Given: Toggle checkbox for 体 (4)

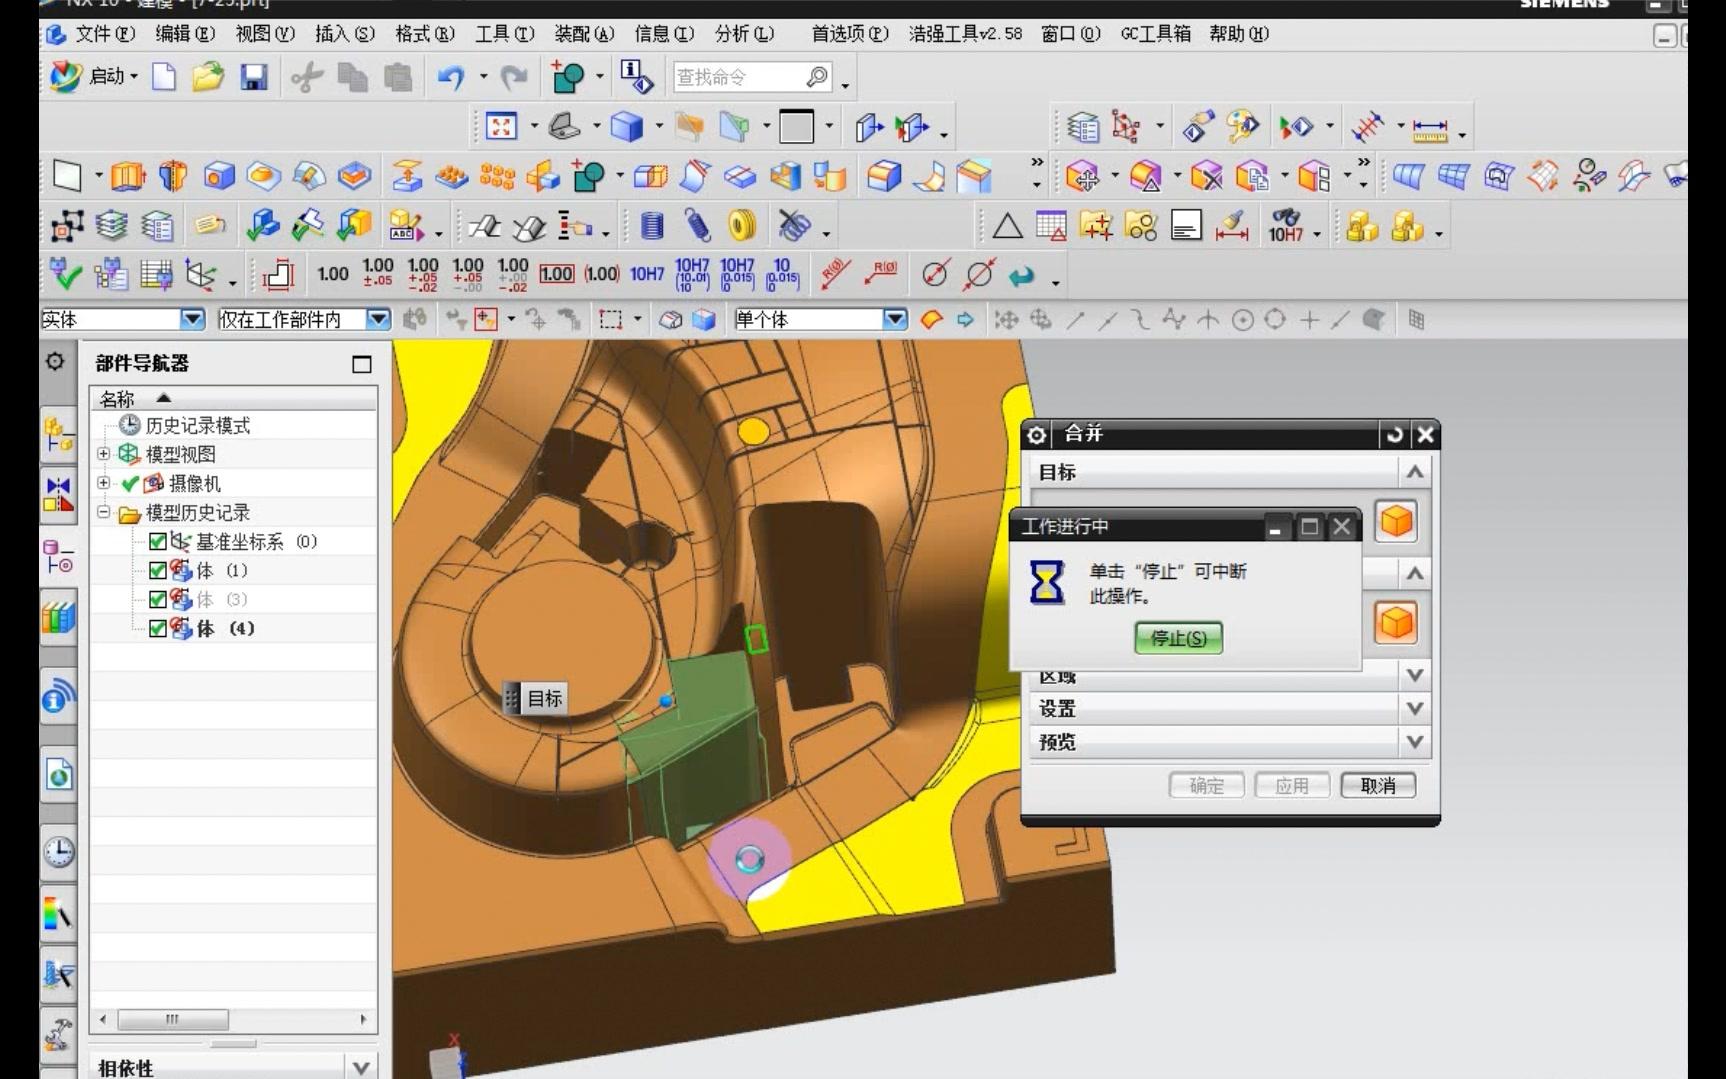Looking at the screenshot, I should pyautogui.click(x=158, y=629).
